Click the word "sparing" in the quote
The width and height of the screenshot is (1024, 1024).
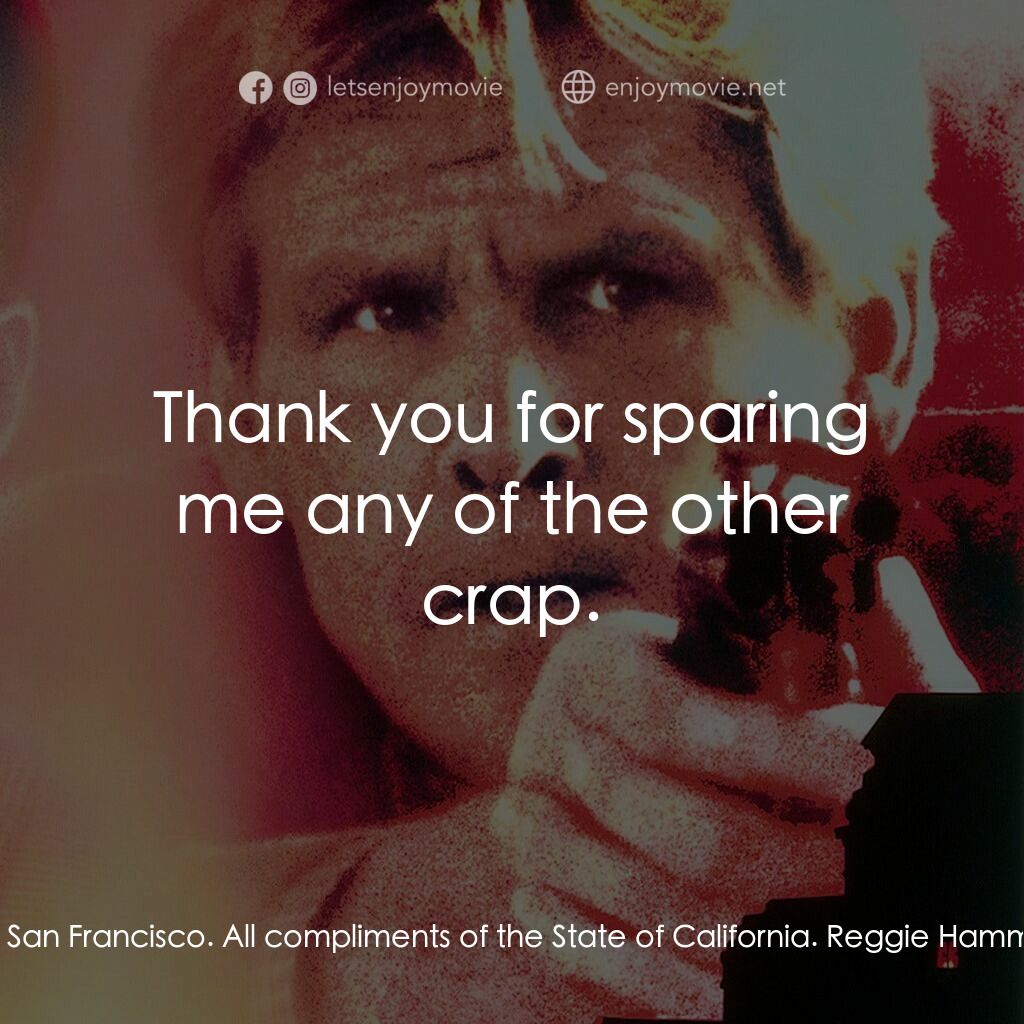(x=745, y=420)
